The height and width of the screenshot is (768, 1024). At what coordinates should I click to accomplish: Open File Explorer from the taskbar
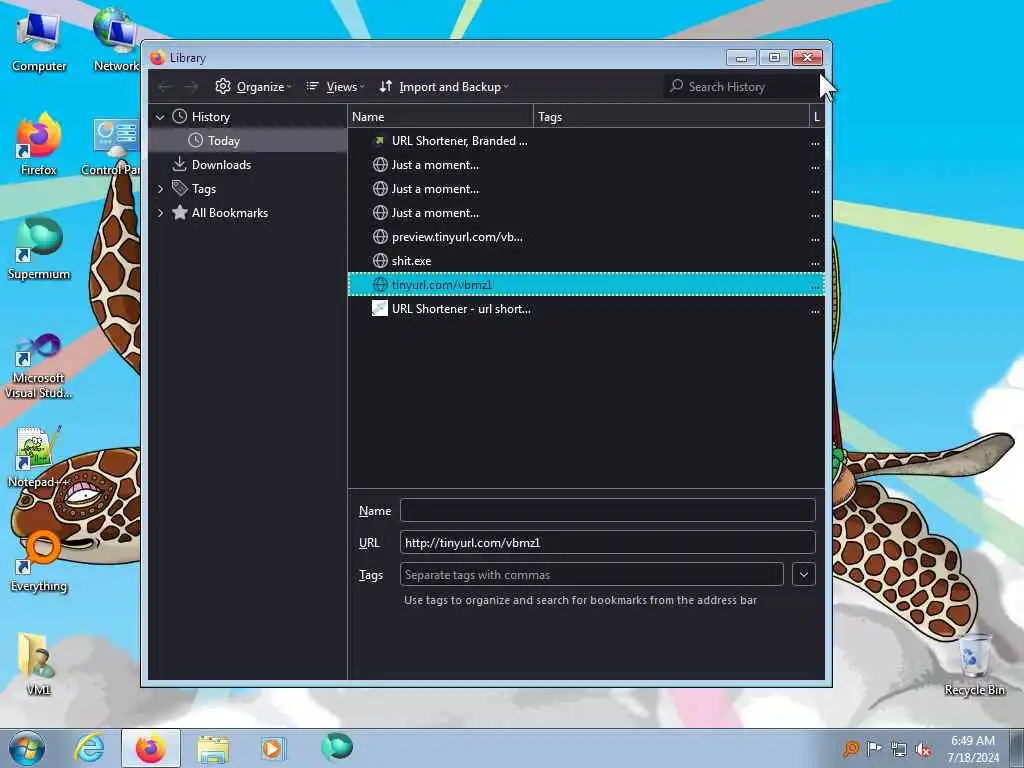click(214, 749)
